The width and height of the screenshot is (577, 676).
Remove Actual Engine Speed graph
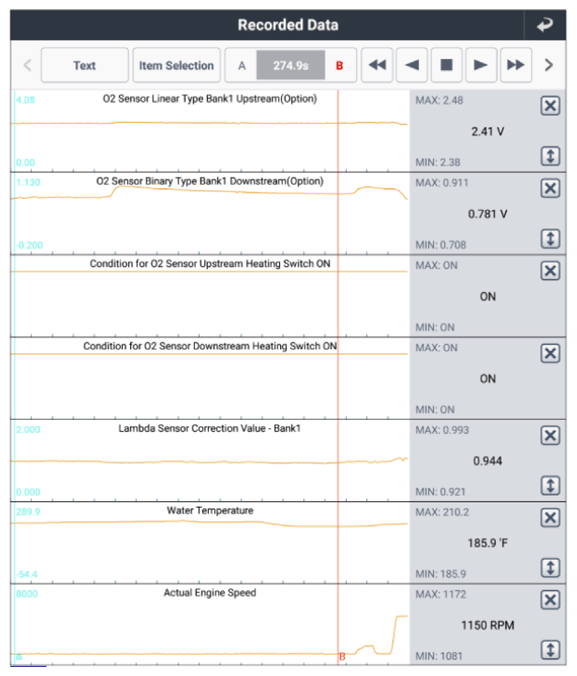tap(550, 600)
